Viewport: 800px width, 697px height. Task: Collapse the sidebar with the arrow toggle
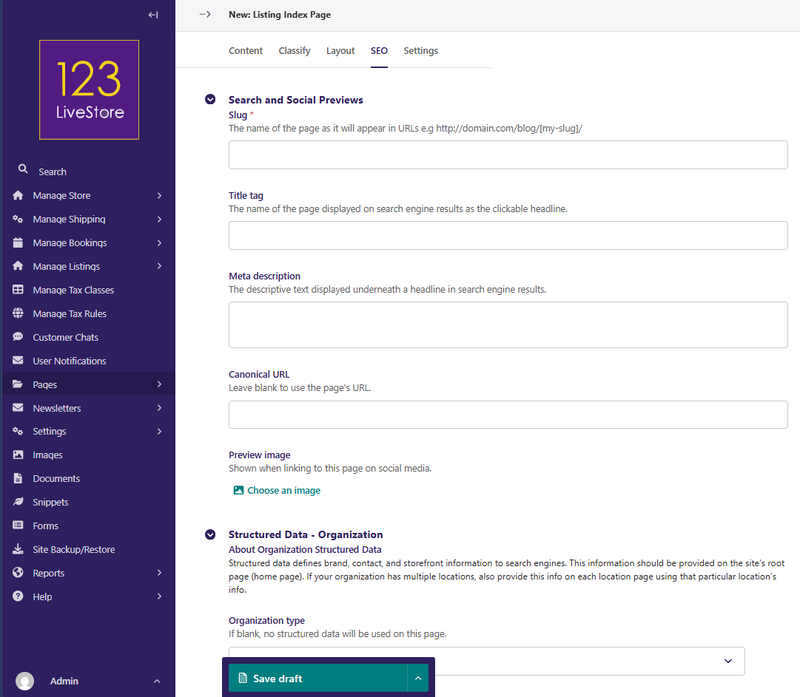point(153,15)
